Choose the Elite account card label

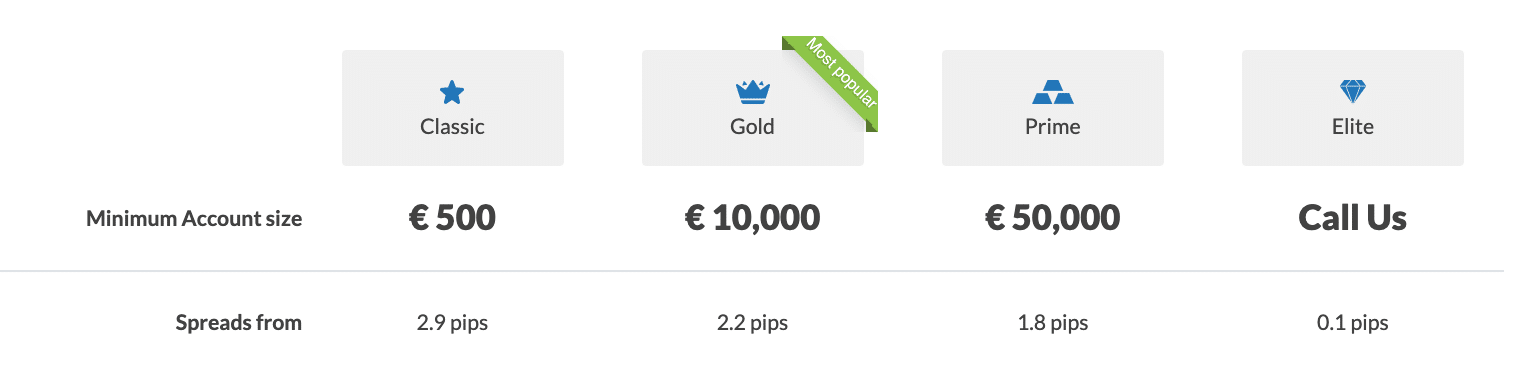click(1352, 127)
